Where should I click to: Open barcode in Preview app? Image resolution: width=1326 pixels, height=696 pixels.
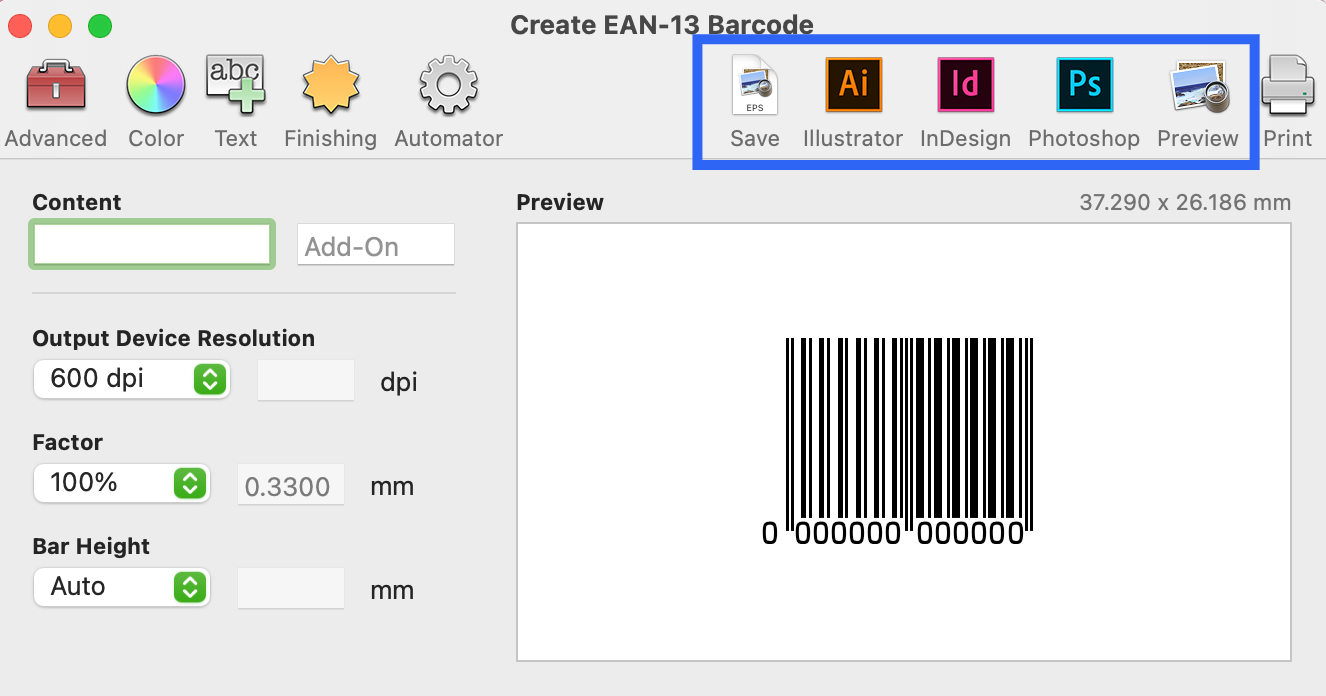(x=1198, y=103)
